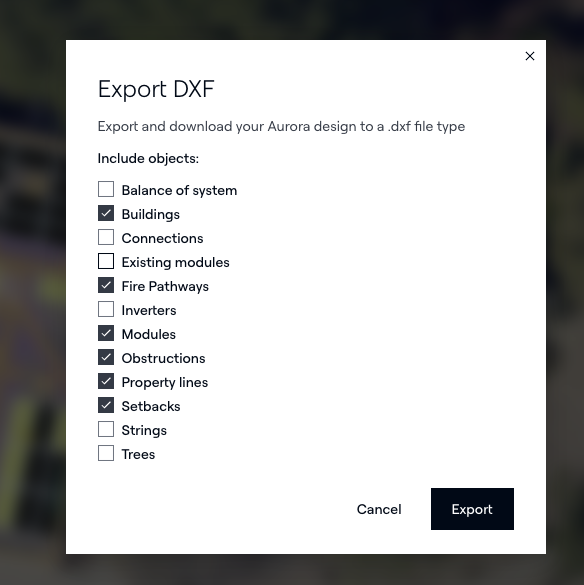
Task: Uncheck the Property lines checkbox
Action: [x=106, y=381]
